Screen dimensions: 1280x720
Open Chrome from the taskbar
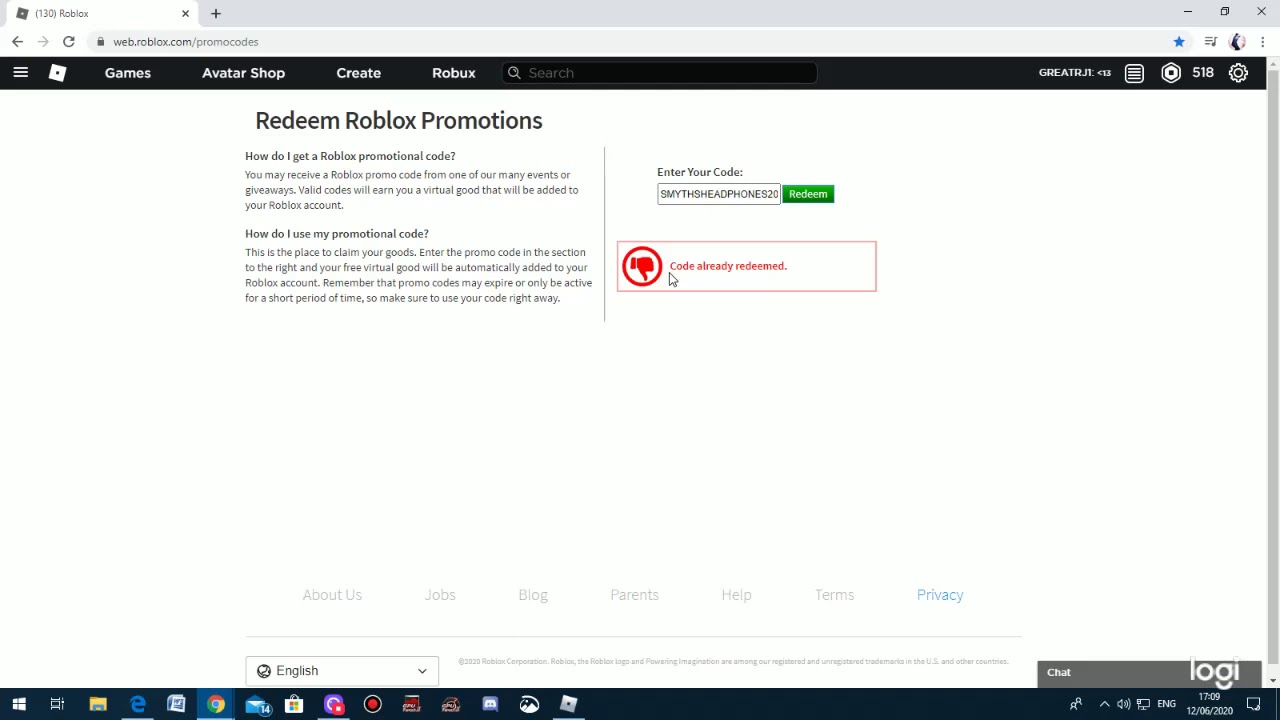pyautogui.click(x=216, y=704)
